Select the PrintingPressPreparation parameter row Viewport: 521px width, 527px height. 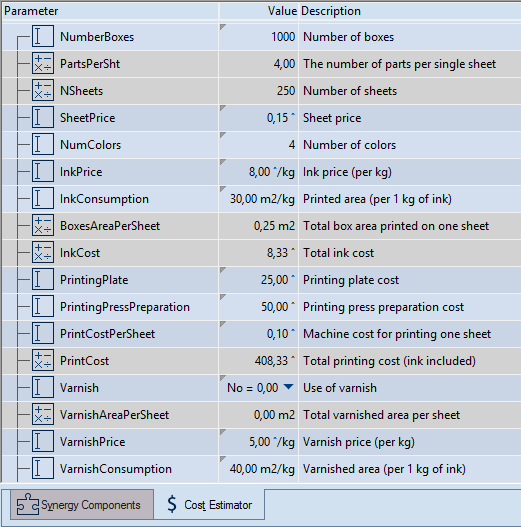click(261, 307)
